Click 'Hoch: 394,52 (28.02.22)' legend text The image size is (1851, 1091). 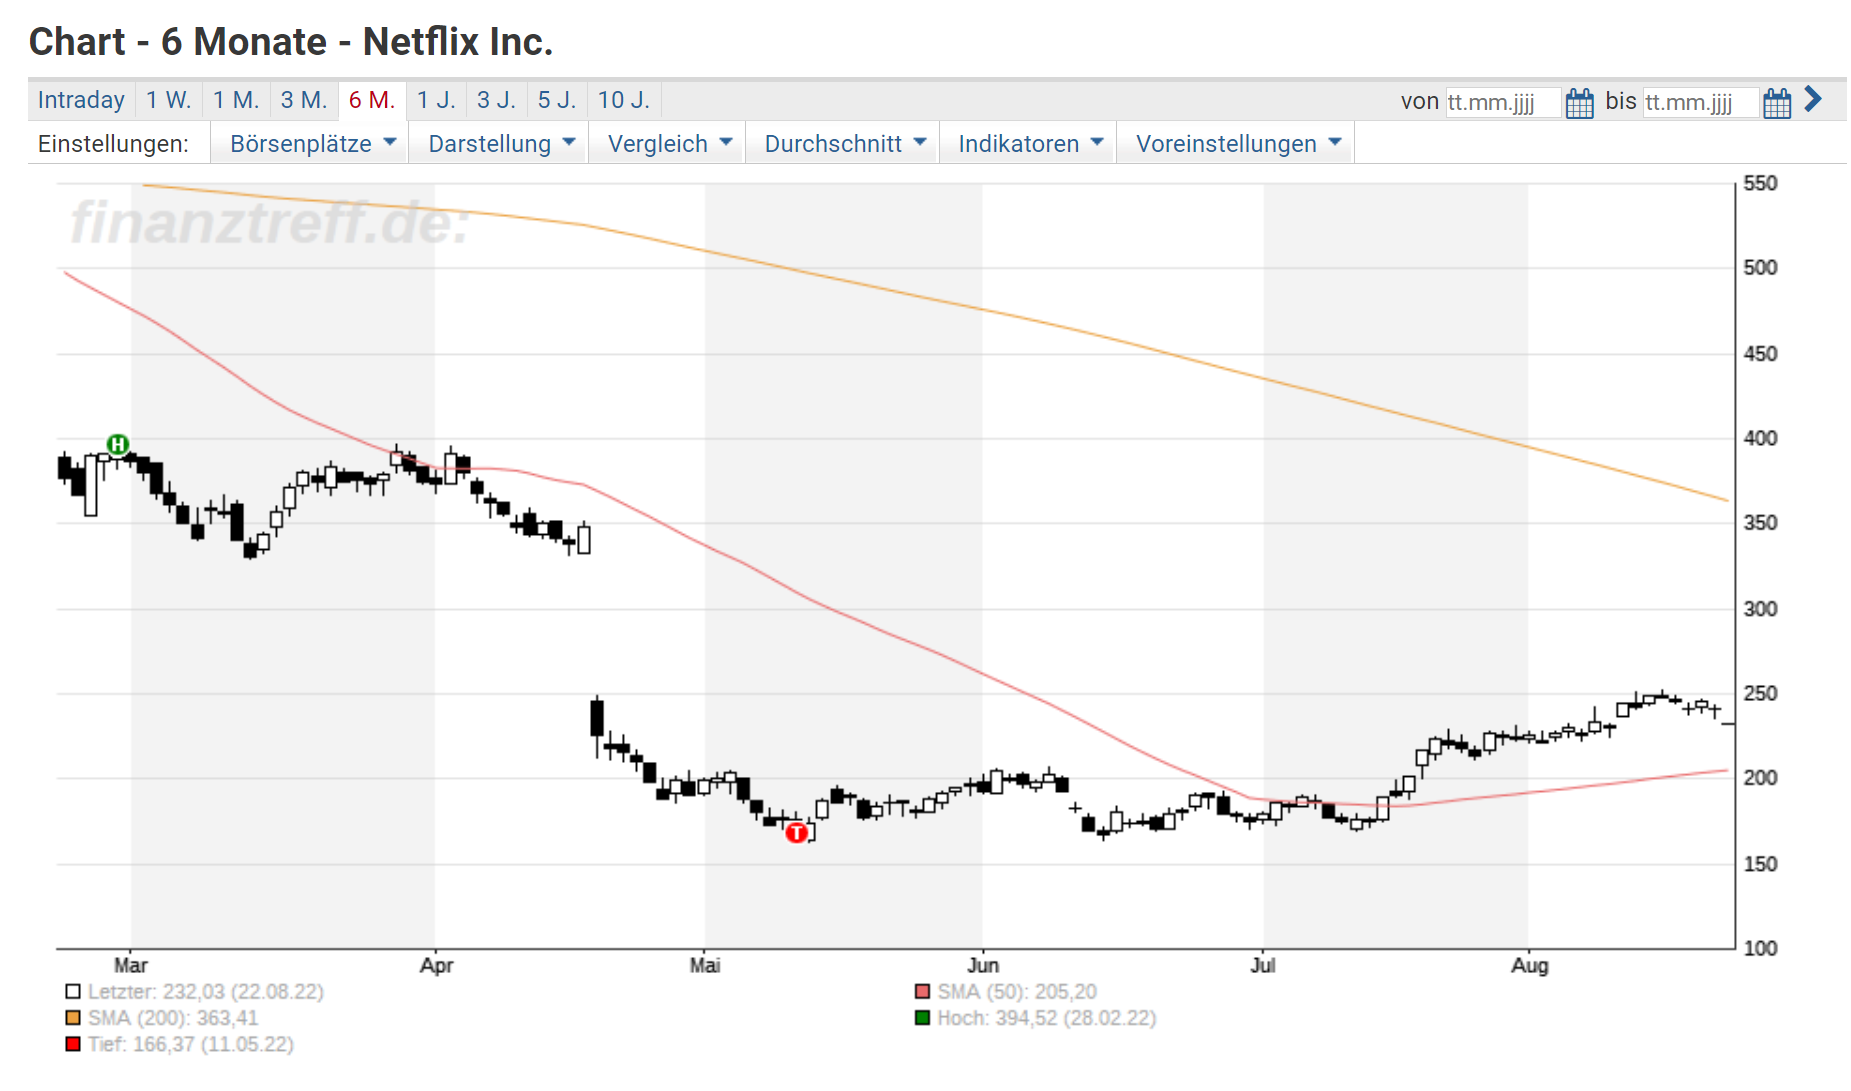[x=1047, y=1018]
